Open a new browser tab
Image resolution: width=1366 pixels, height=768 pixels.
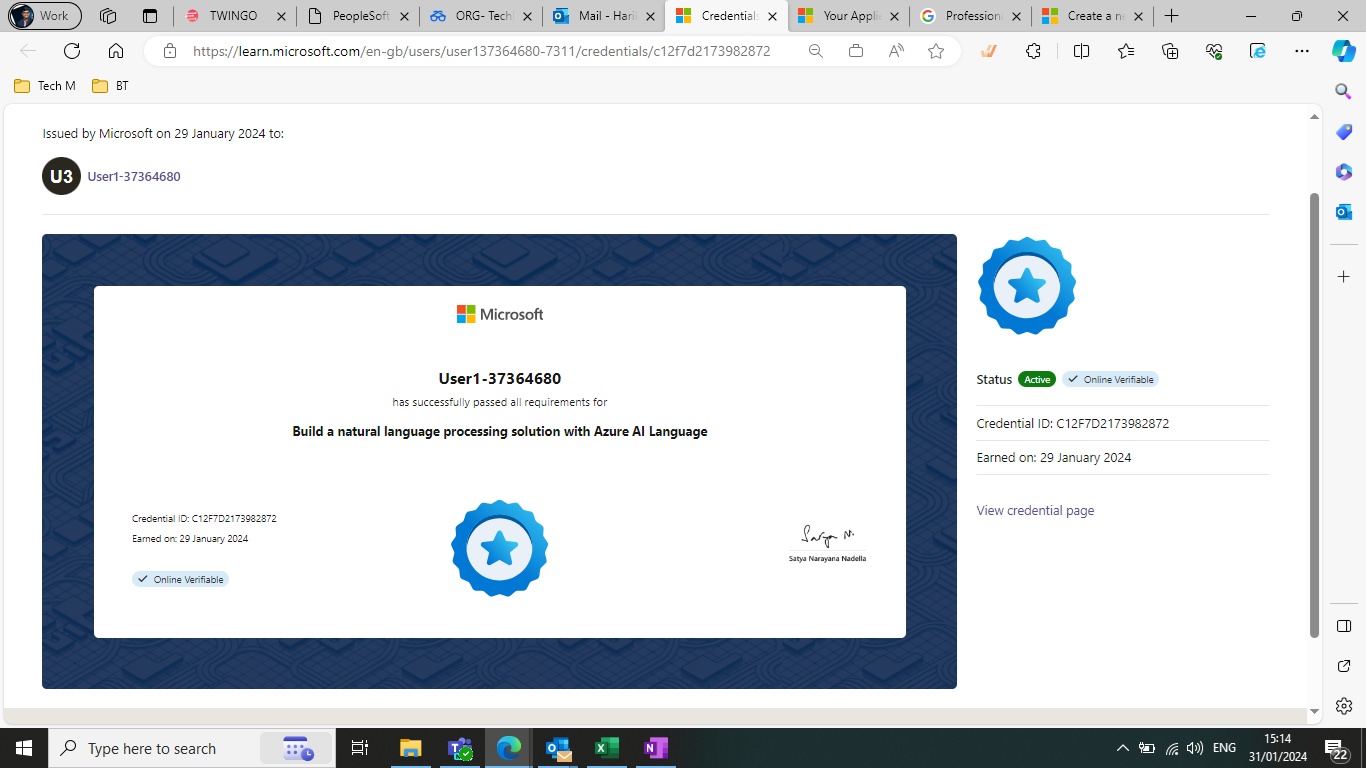coord(1172,16)
